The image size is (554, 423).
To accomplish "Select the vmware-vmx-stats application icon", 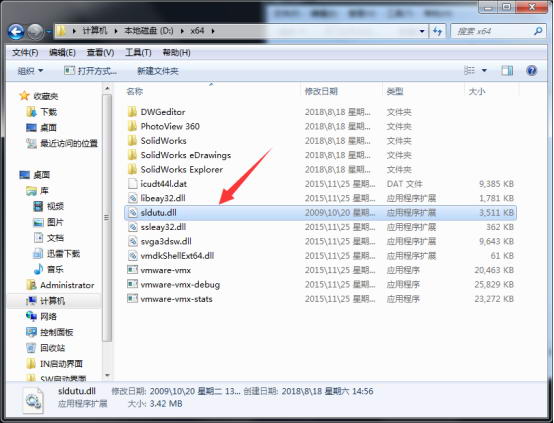I will [132, 299].
